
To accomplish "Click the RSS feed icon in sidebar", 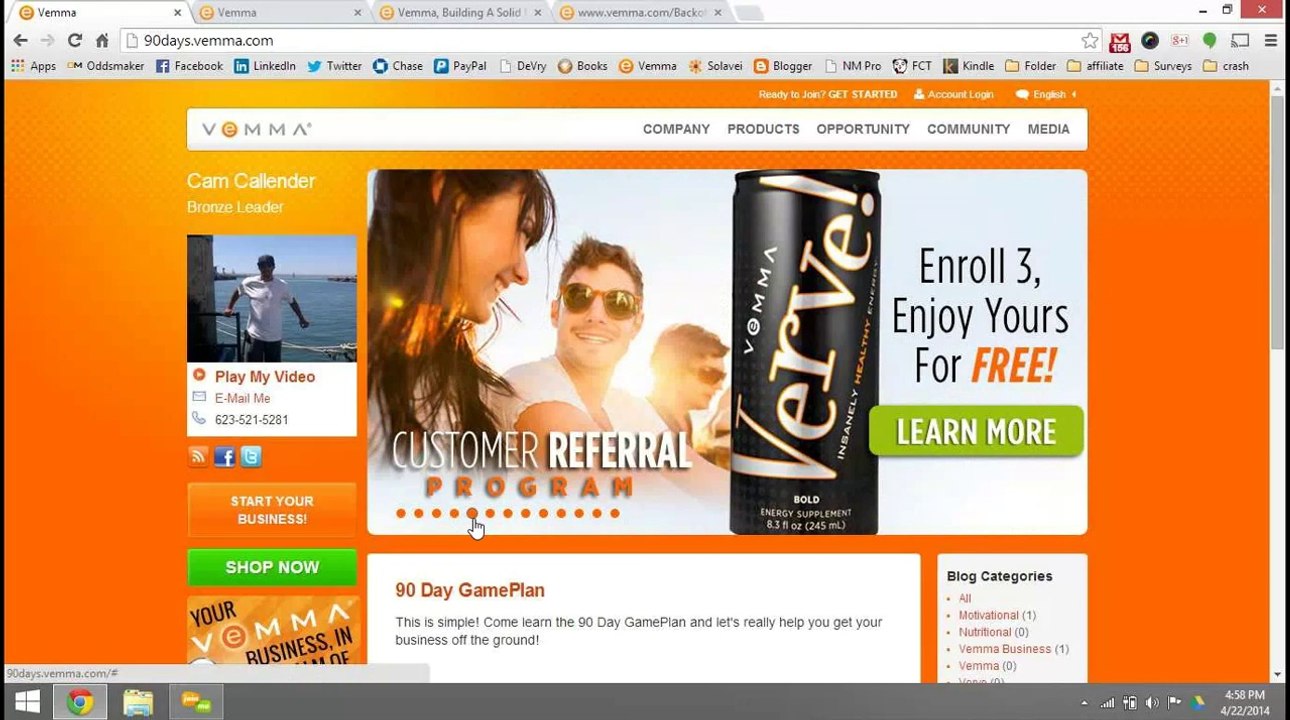I will coord(198,457).
